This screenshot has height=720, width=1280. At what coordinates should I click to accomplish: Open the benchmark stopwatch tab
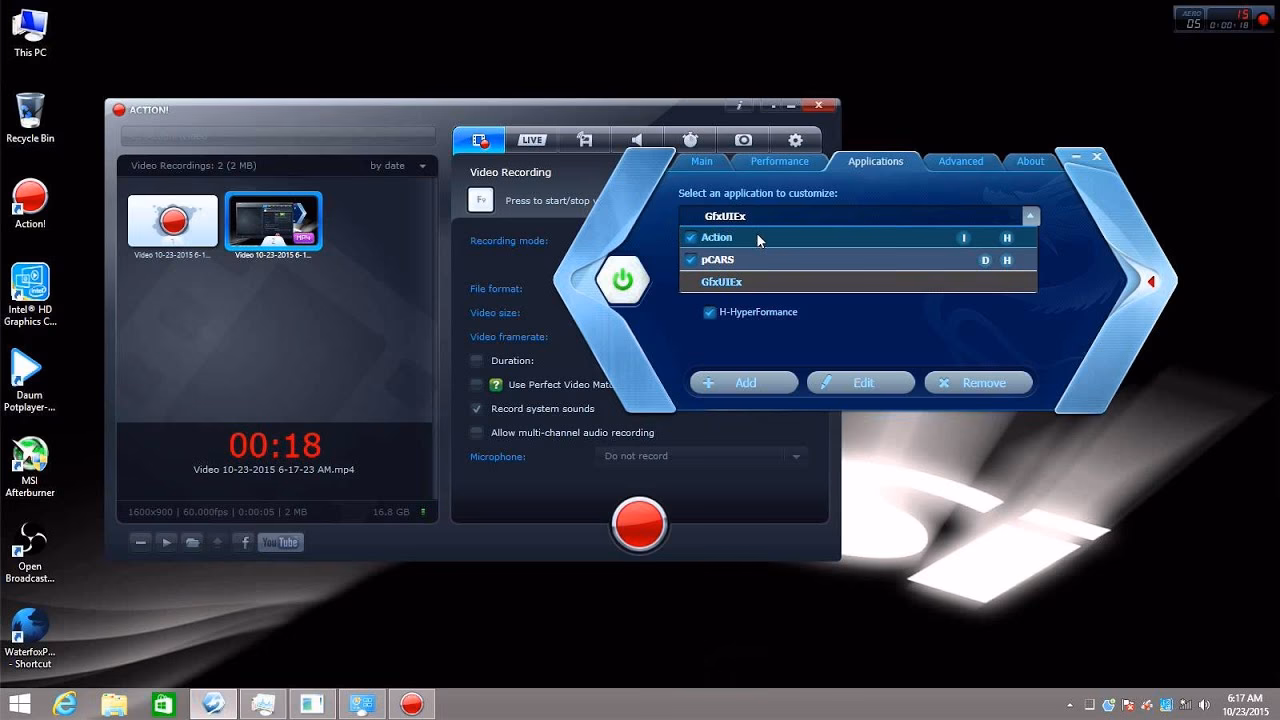[x=690, y=141]
